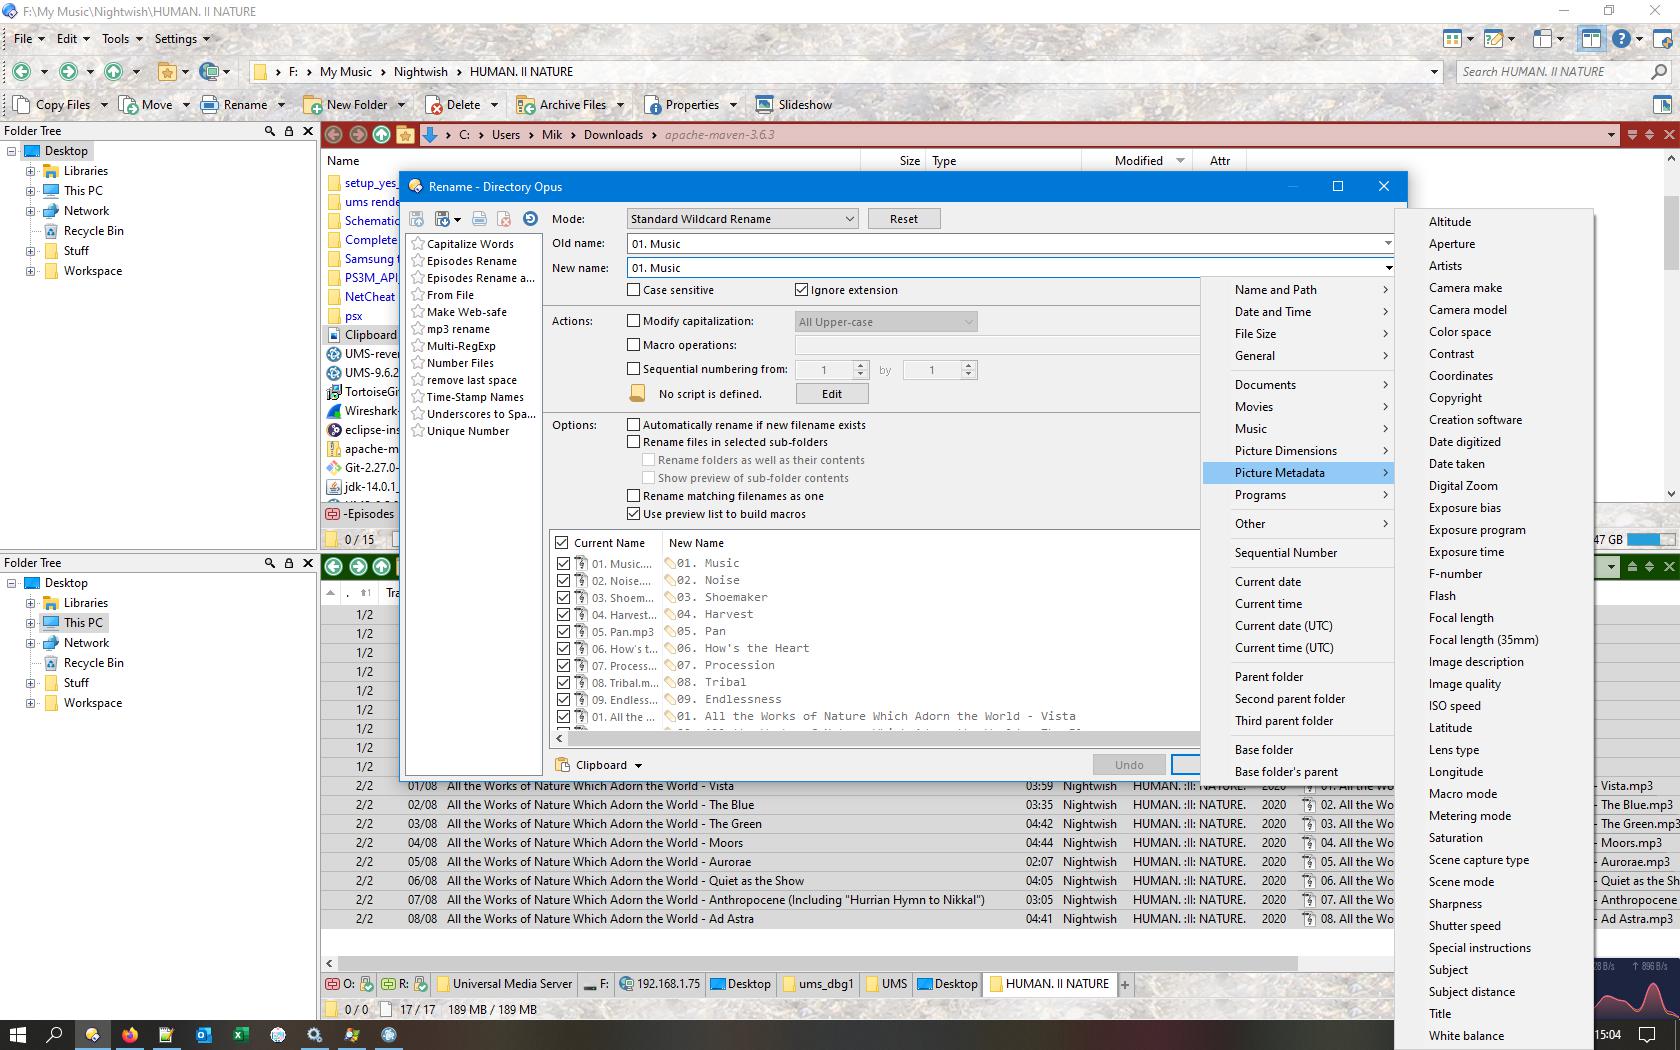Click the Properties button

682,105
